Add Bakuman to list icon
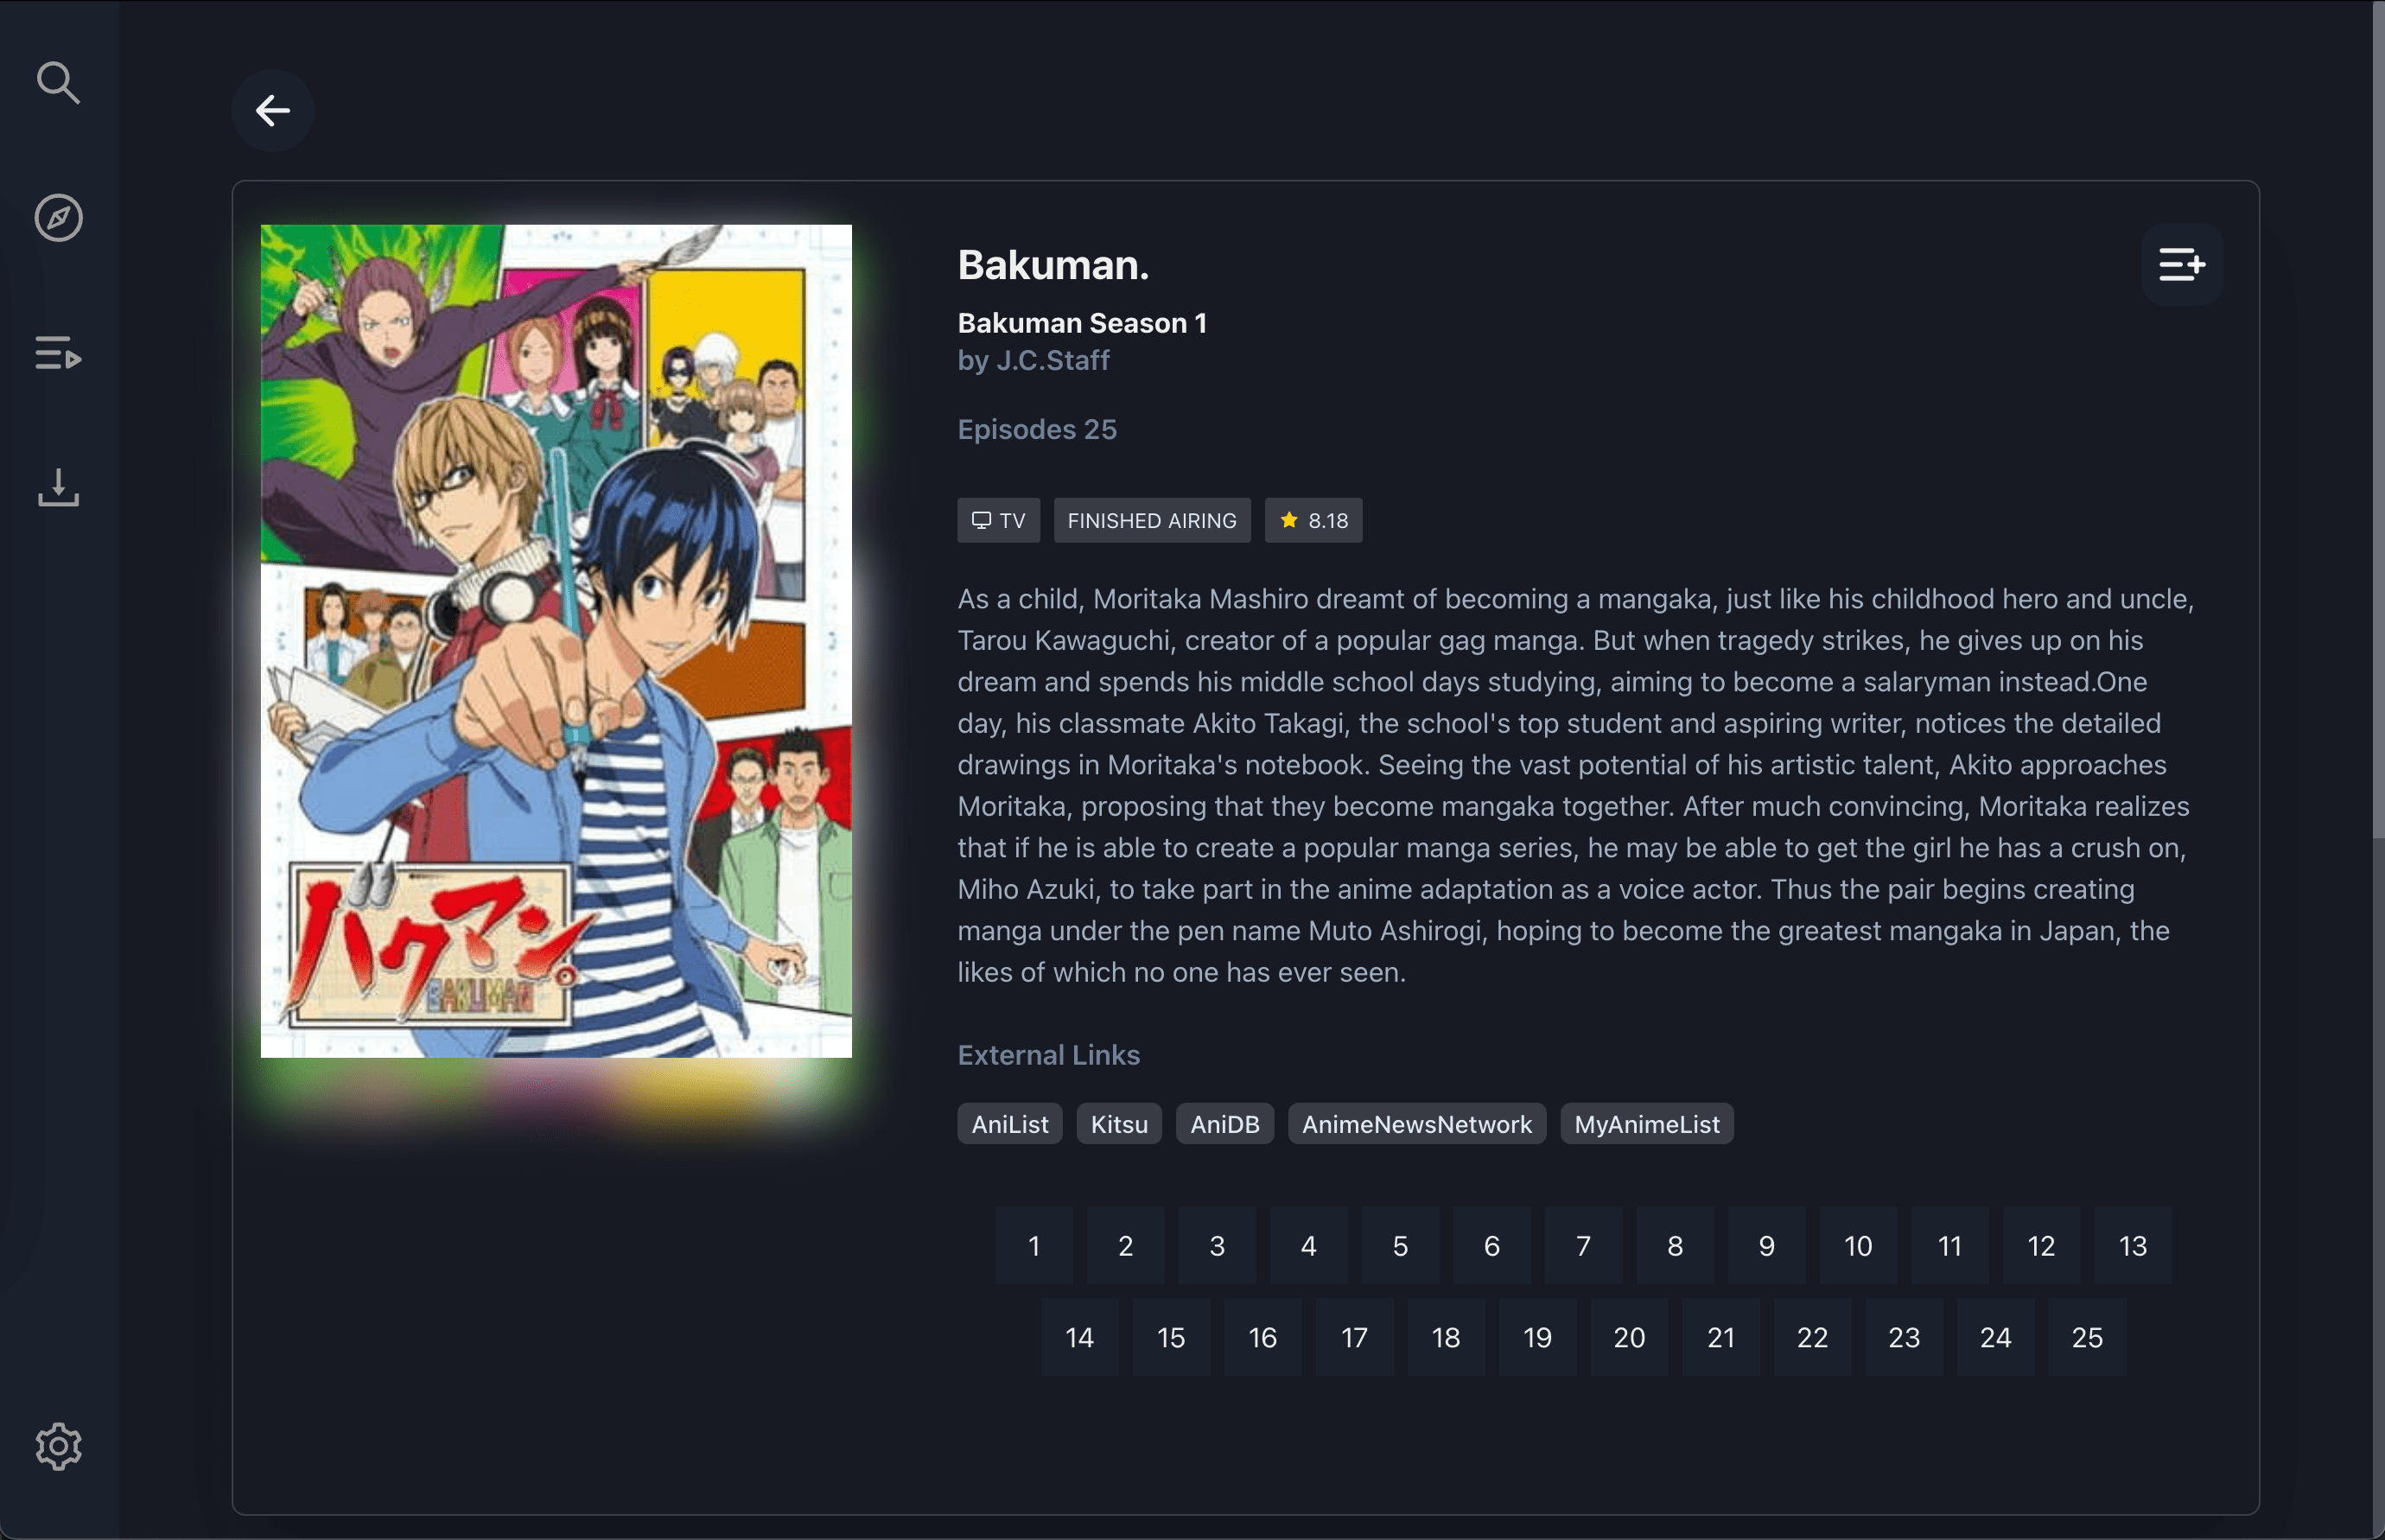Viewport: 2385px width, 1540px height. pos(2181,265)
